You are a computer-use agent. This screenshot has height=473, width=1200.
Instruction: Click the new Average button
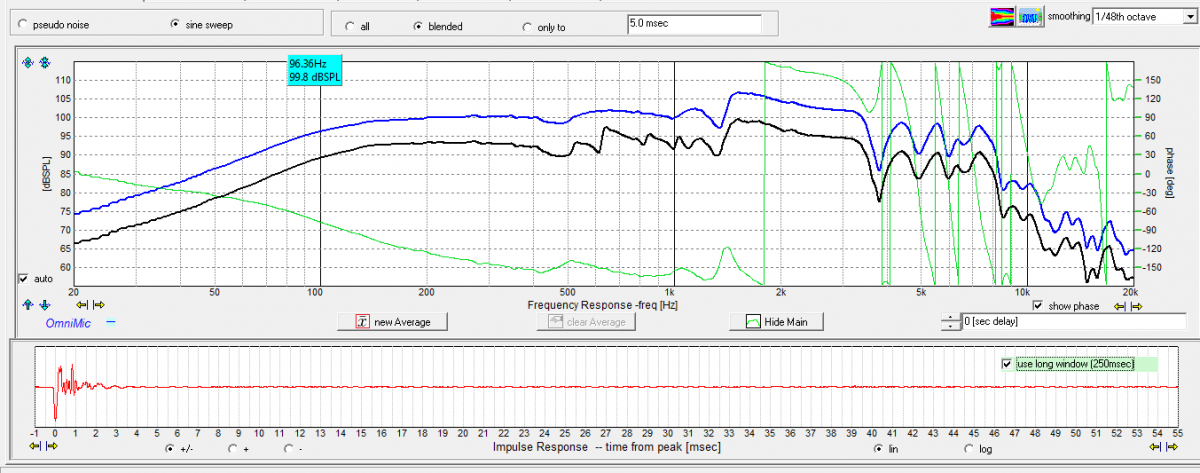coord(392,322)
